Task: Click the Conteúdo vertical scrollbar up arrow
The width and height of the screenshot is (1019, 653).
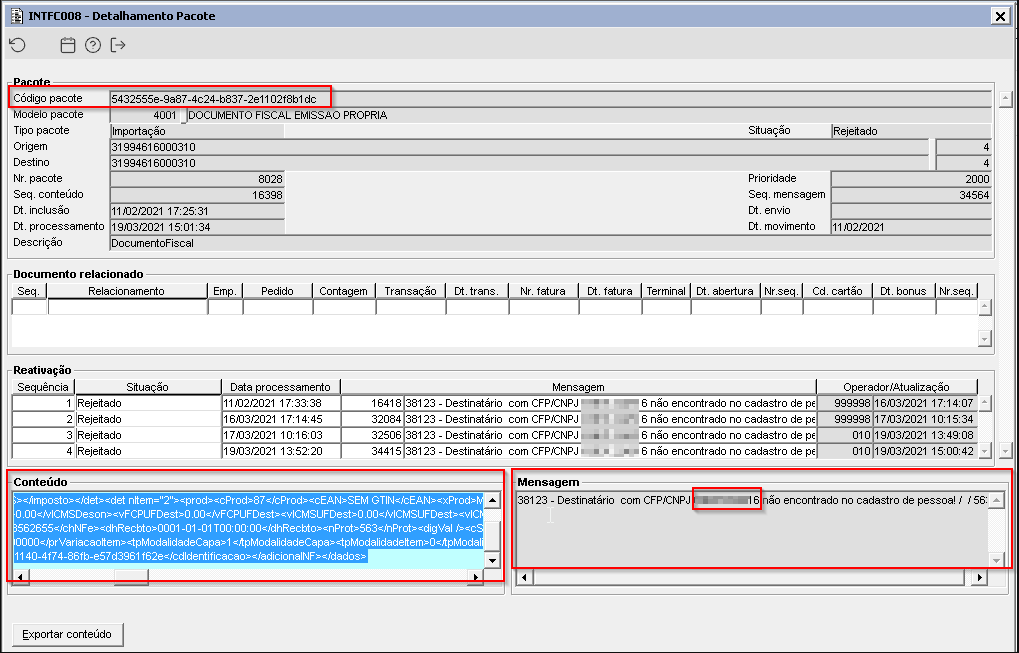Action: [x=492, y=500]
